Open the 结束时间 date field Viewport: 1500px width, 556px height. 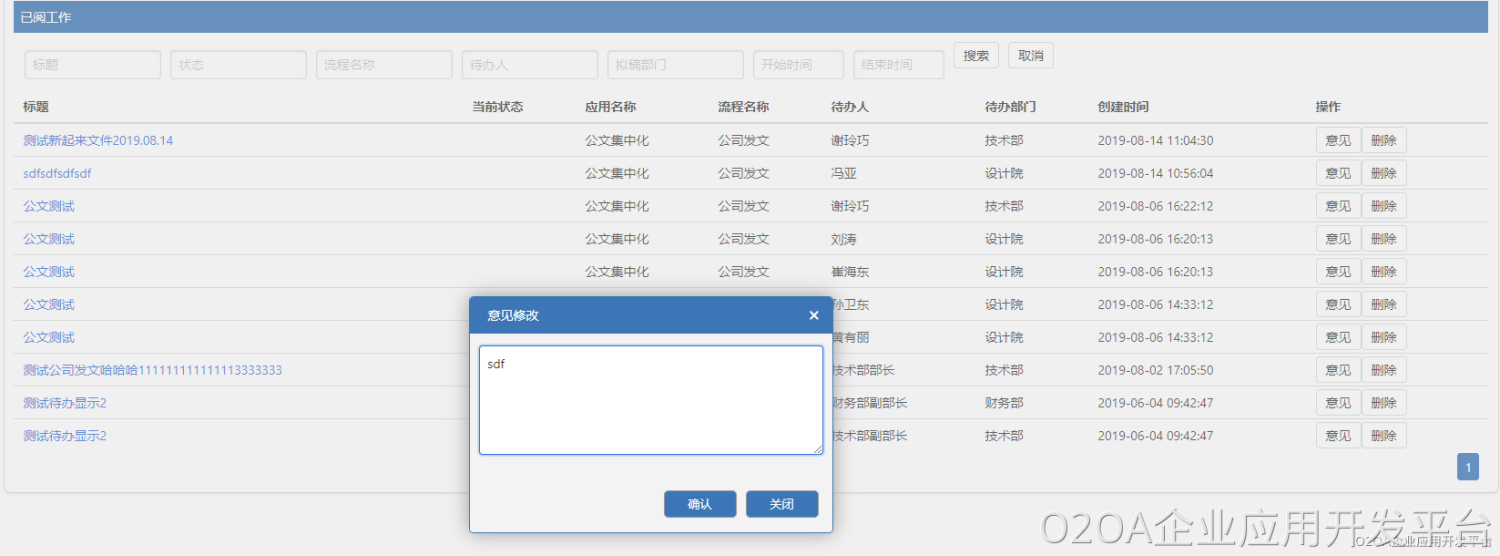[898, 65]
